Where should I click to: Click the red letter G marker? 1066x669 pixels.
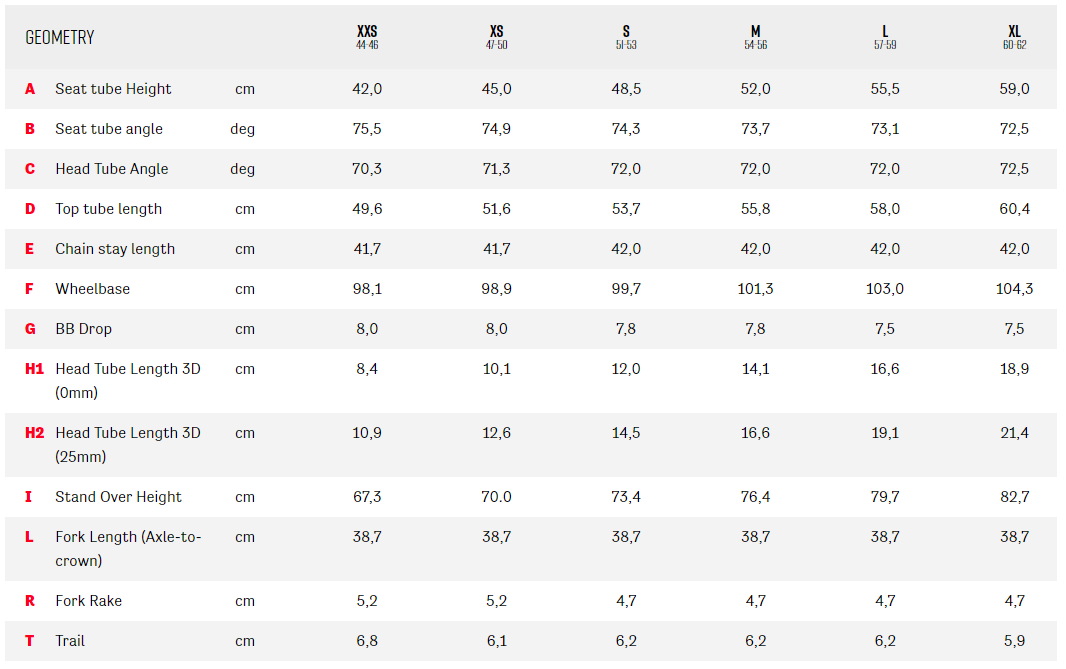(30, 329)
